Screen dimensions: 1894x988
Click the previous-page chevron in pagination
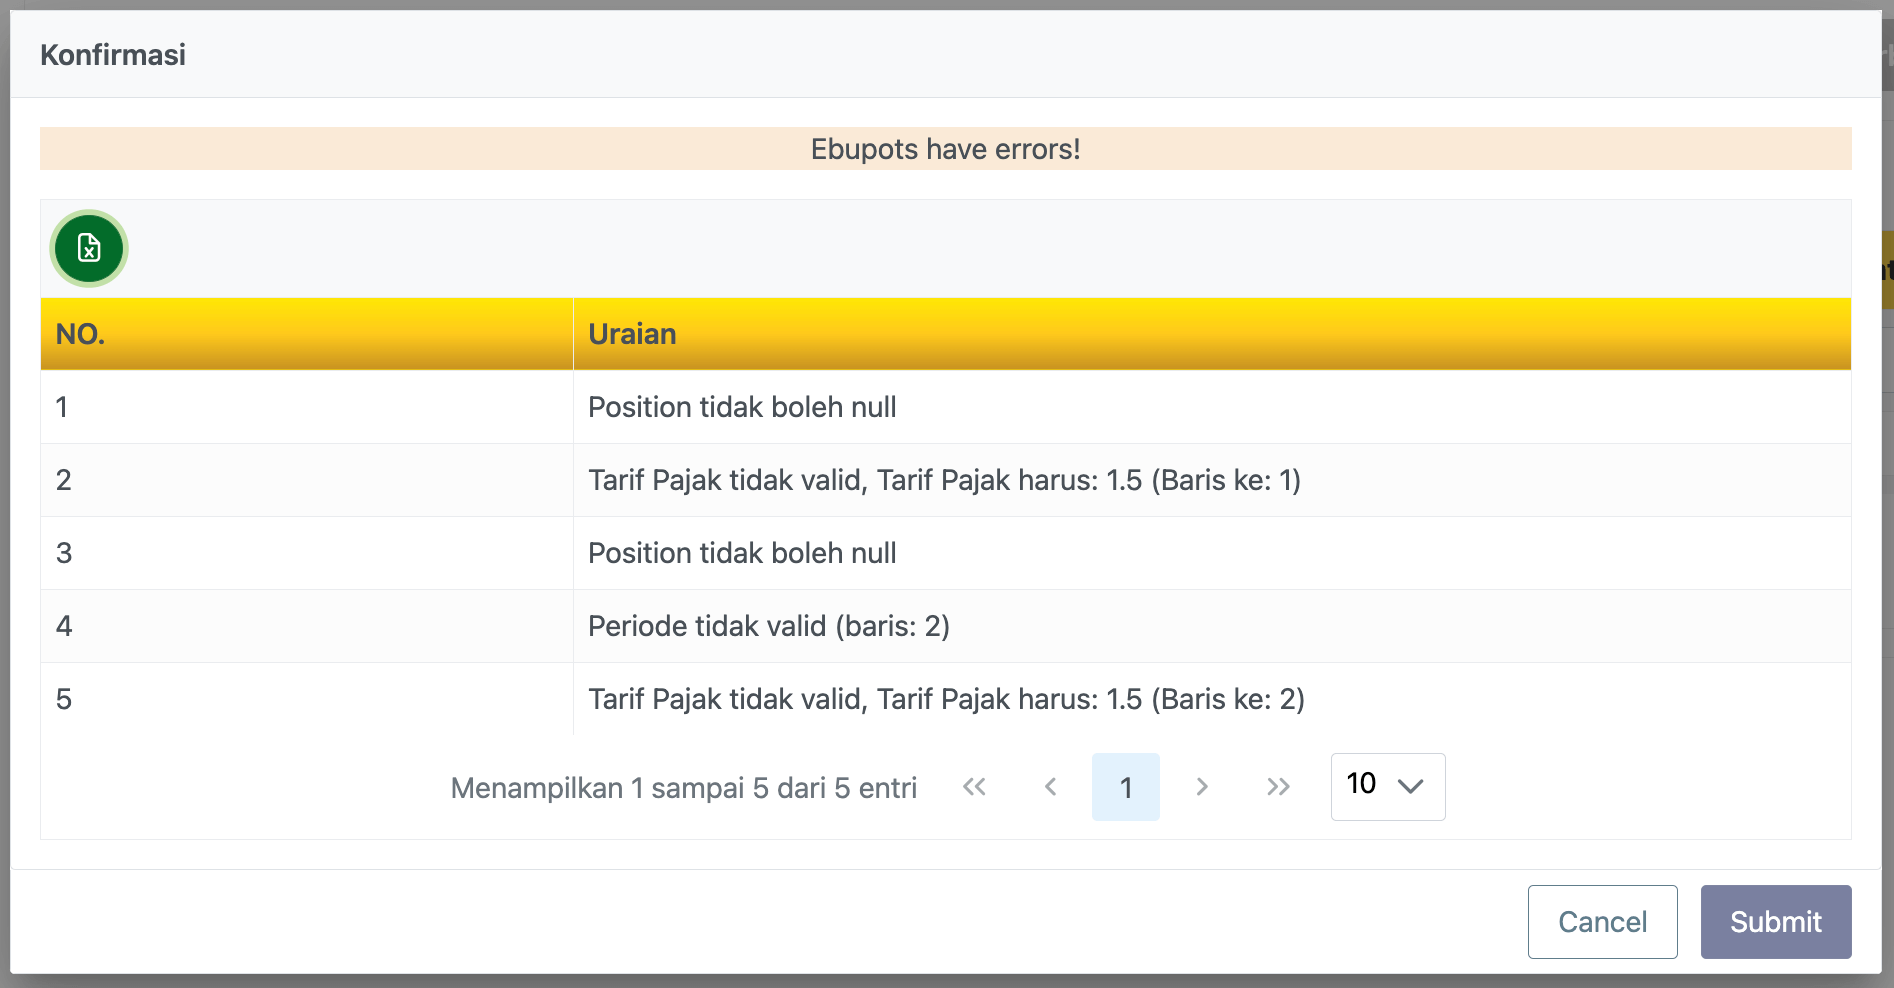[x=1051, y=787]
